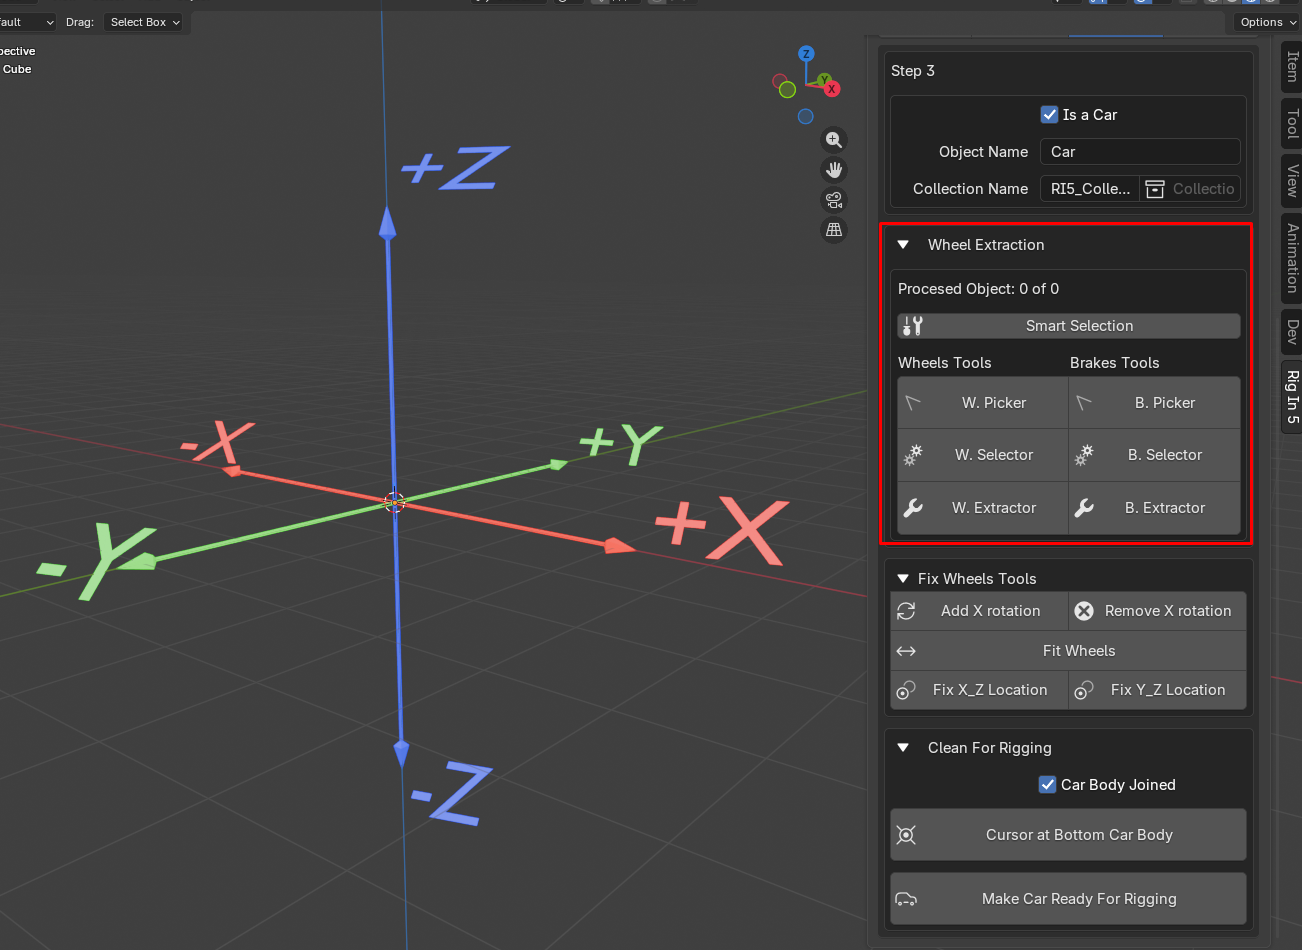This screenshot has width=1302, height=950.
Task: Click the 'Step 3' label
Action: [x=913, y=71]
